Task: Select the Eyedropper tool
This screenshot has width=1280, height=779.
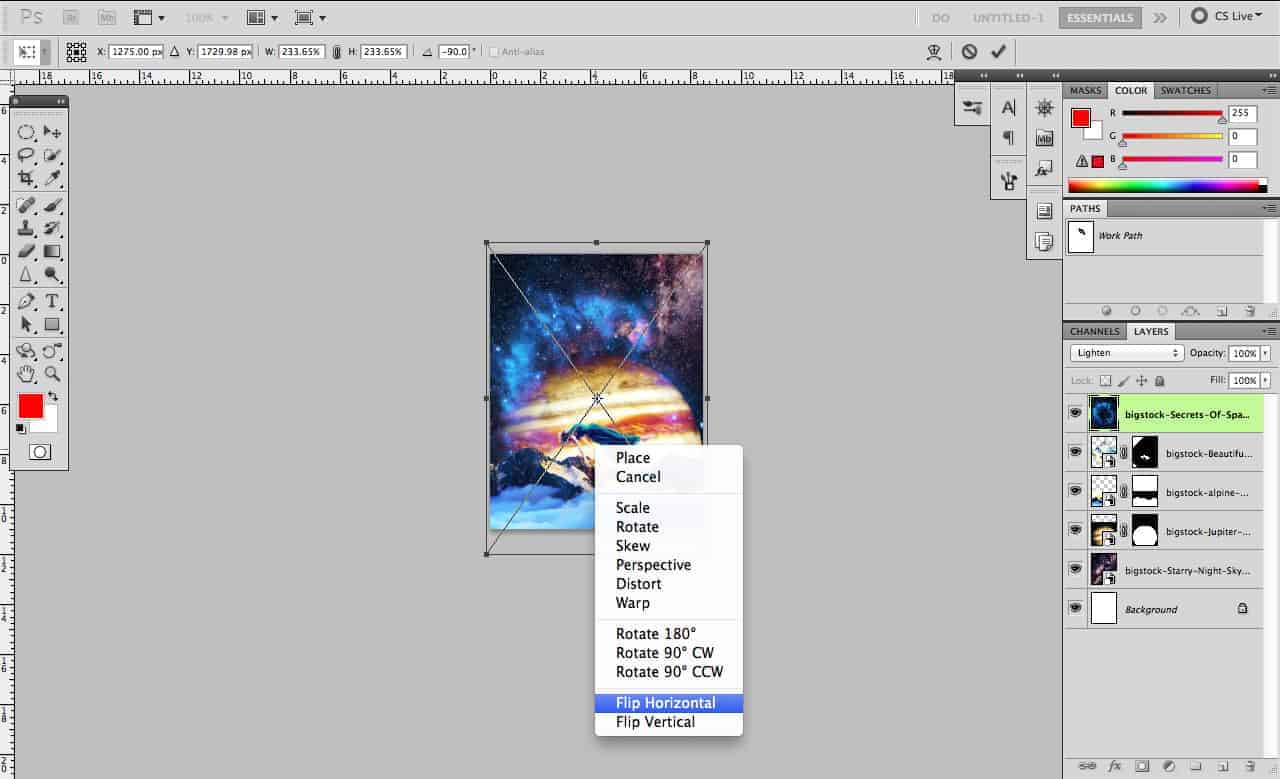Action: point(53,178)
